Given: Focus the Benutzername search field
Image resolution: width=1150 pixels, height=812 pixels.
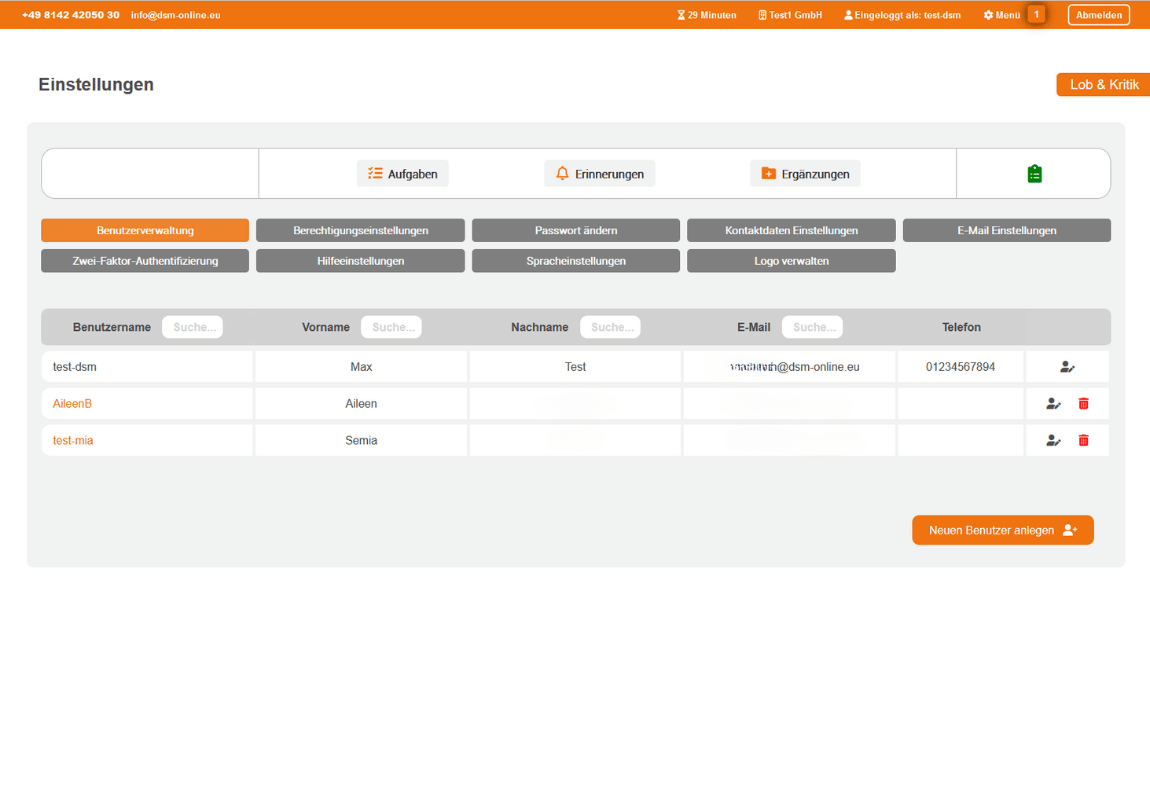Looking at the screenshot, I should click(192, 327).
